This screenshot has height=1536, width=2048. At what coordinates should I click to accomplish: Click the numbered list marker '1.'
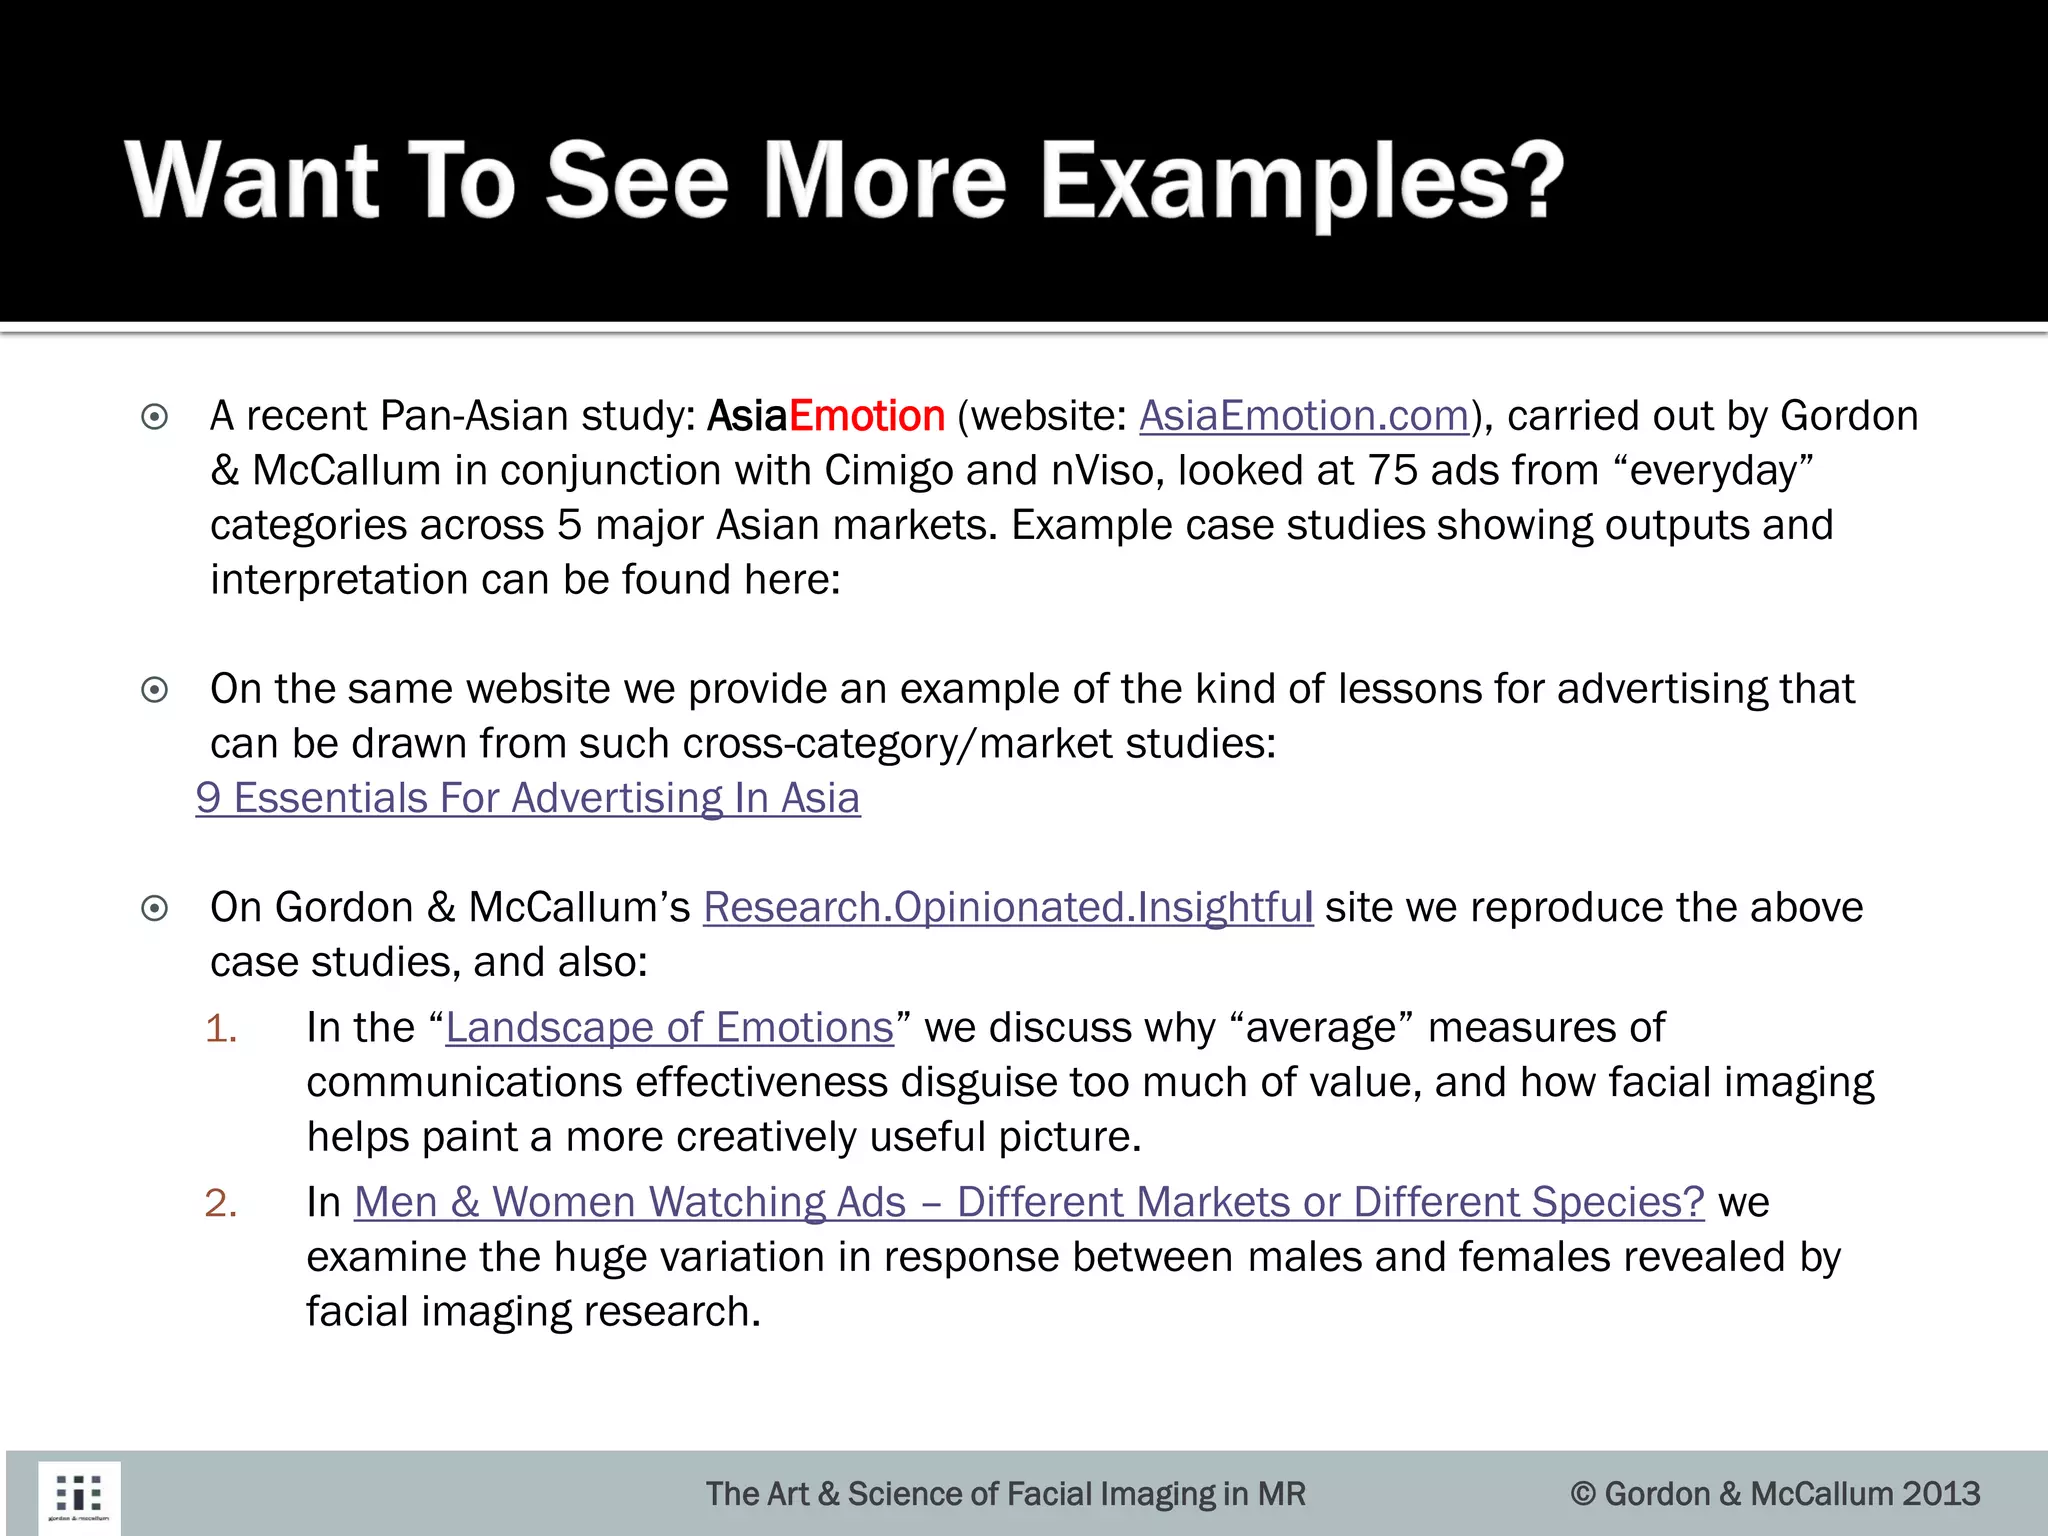click(221, 1029)
